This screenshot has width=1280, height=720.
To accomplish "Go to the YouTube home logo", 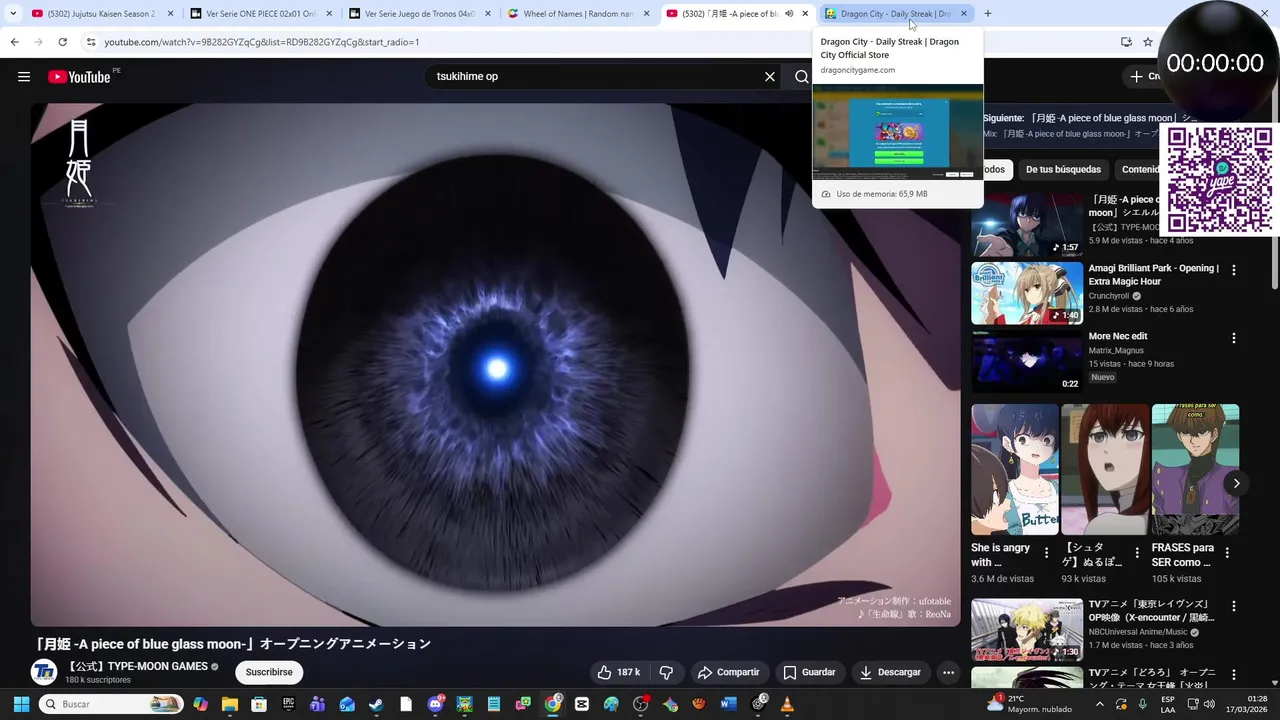I will click(79, 77).
